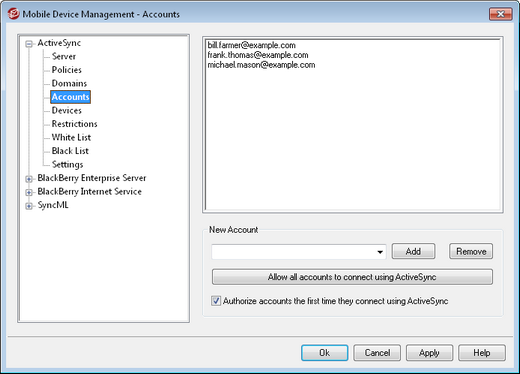This screenshot has height=374, width=520.
Task: Select bill.farmer@example.com in account list
Action: pos(252,45)
